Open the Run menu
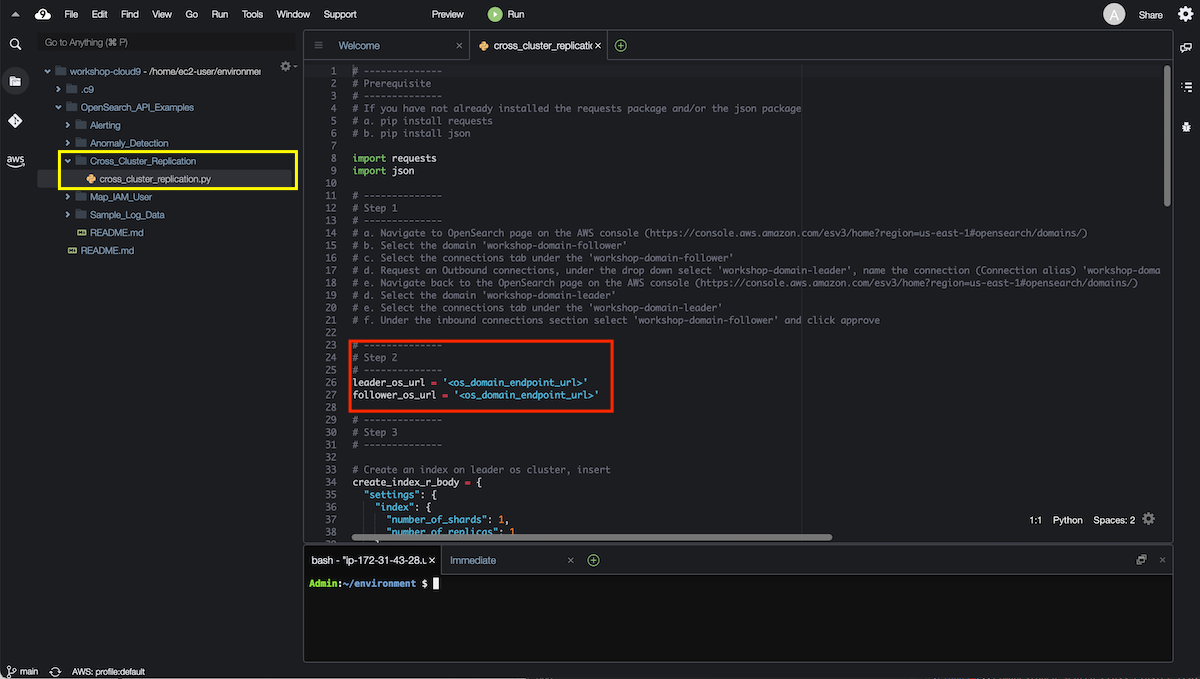 220,15
